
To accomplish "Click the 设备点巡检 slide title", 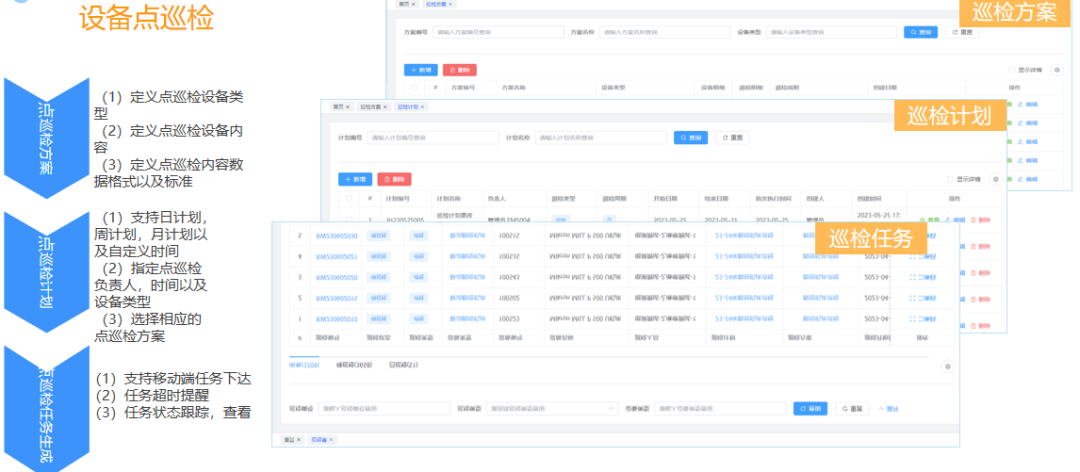I will (x=147, y=19).
